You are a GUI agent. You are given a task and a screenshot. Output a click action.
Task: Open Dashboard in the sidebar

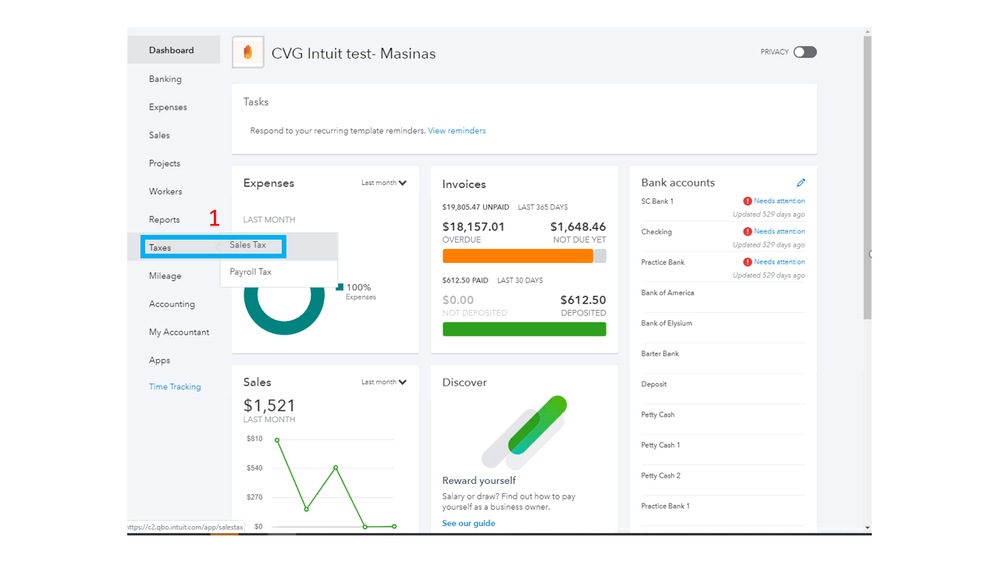pyautogui.click(x=171, y=50)
